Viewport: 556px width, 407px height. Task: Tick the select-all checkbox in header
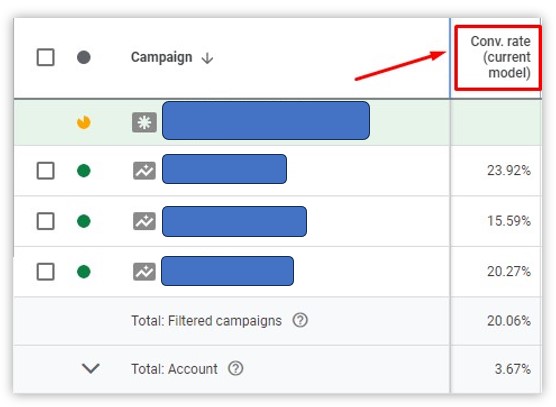pyautogui.click(x=46, y=57)
